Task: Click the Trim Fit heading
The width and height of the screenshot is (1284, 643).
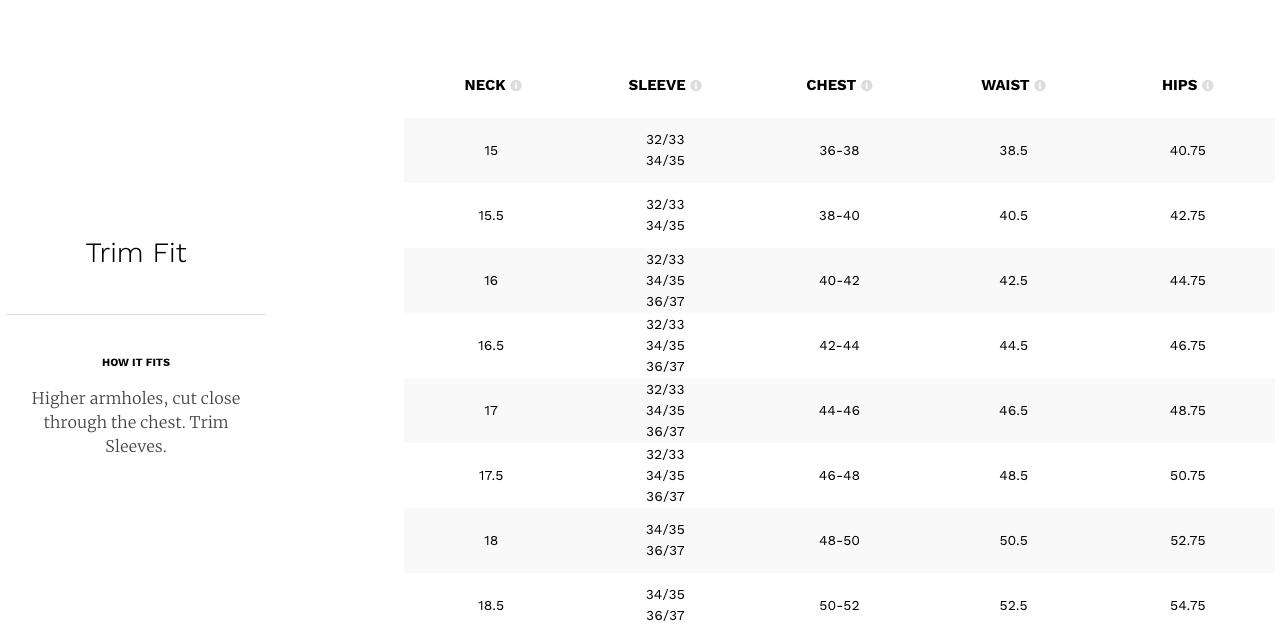Action: click(136, 253)
